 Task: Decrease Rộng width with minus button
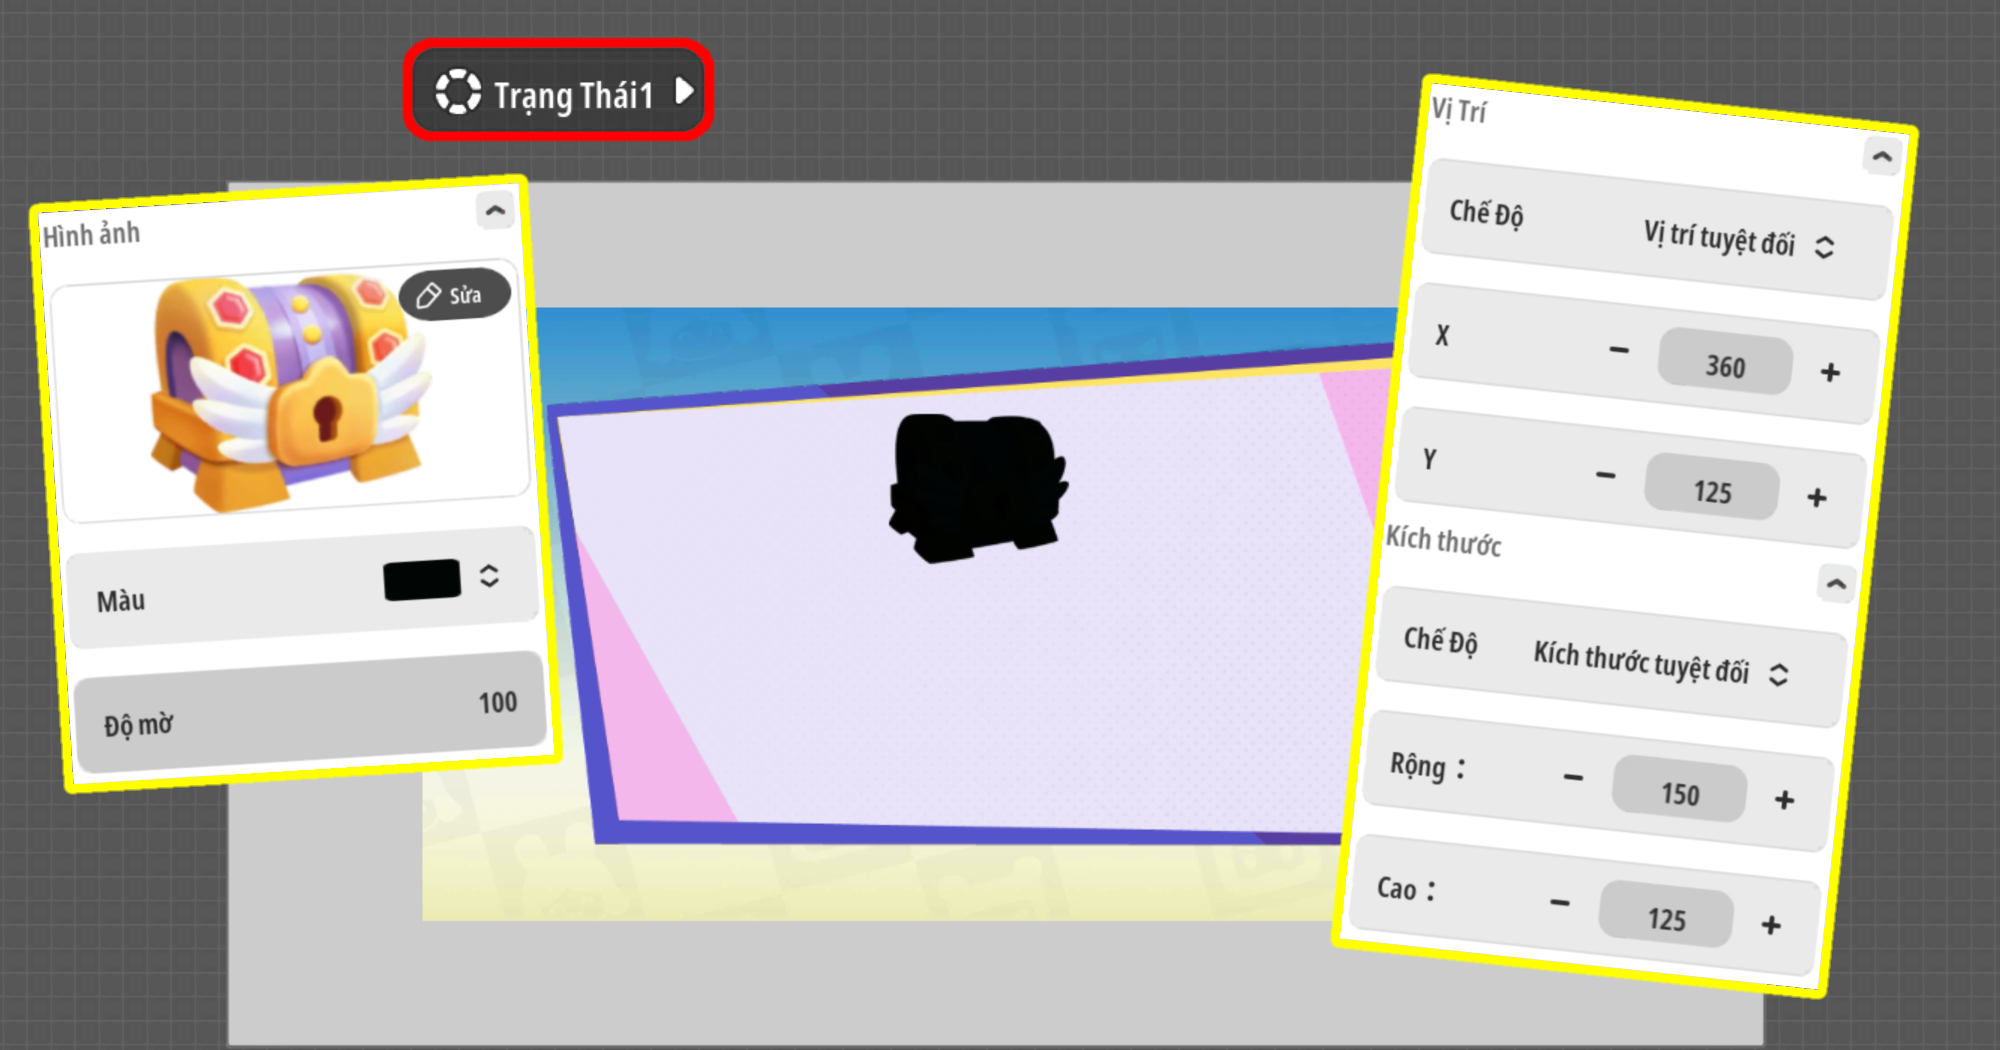click(1573, 777)
